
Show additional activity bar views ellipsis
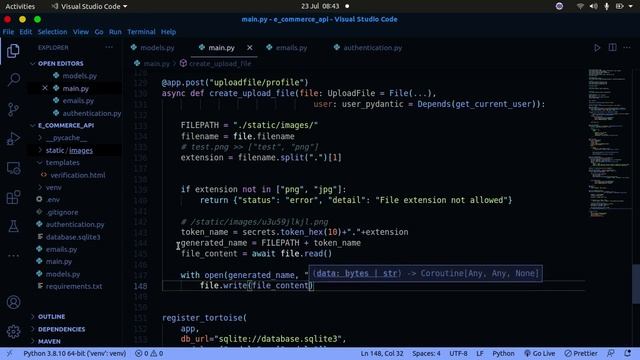pos(13,256)
